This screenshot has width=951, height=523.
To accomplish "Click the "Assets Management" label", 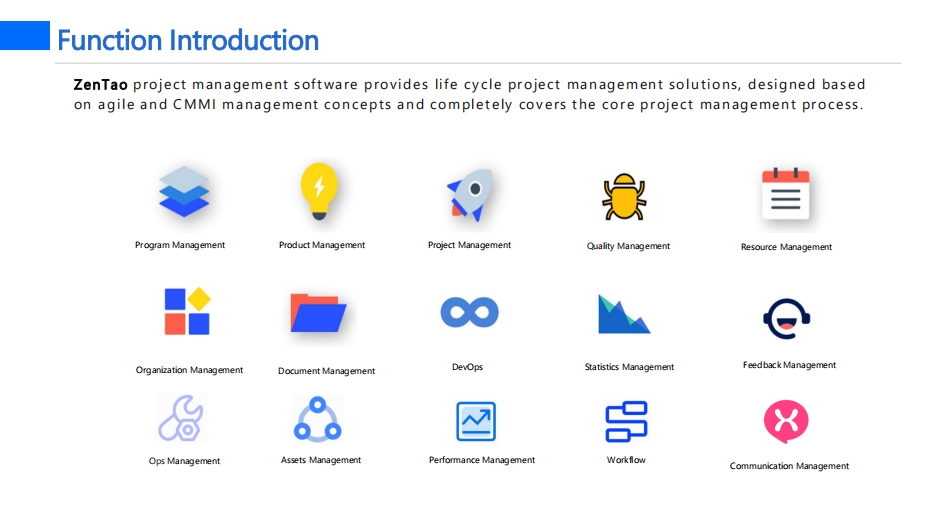I will click(321, 460).
